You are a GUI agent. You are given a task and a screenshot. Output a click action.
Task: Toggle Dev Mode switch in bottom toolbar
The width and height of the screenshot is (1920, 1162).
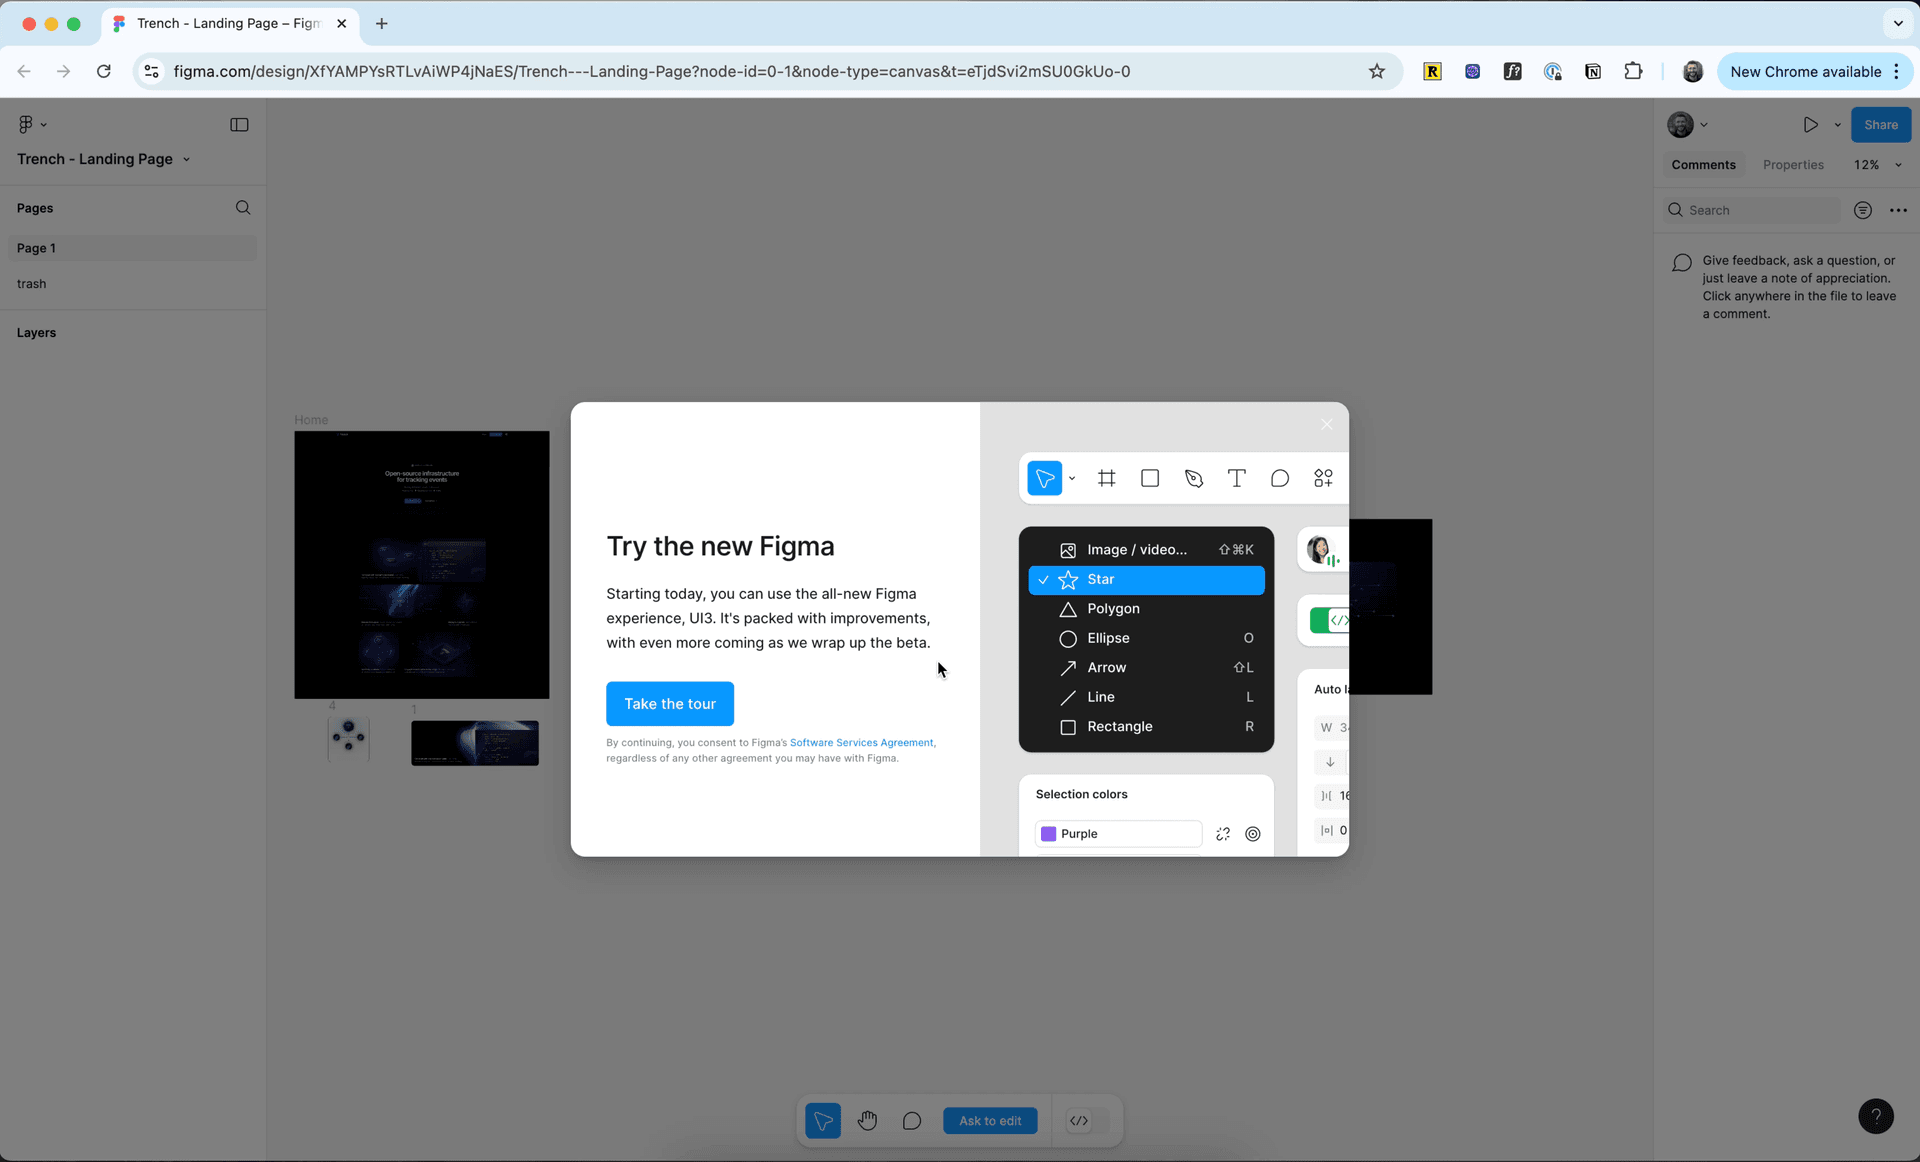tap(1089, 1120)
